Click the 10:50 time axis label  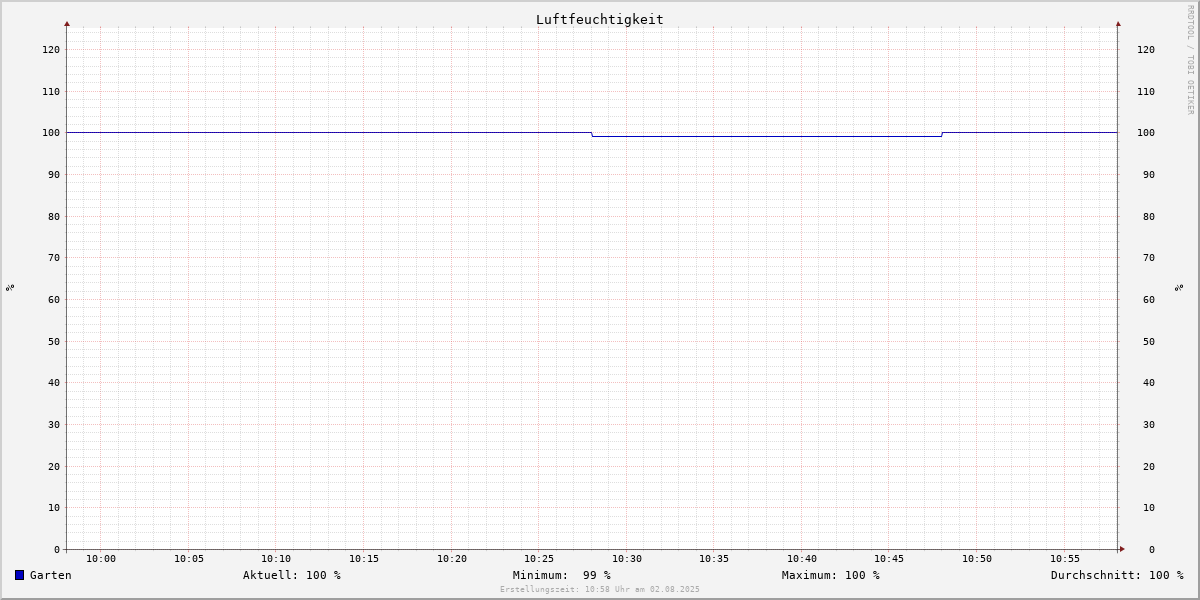click(x=977, y=559)
